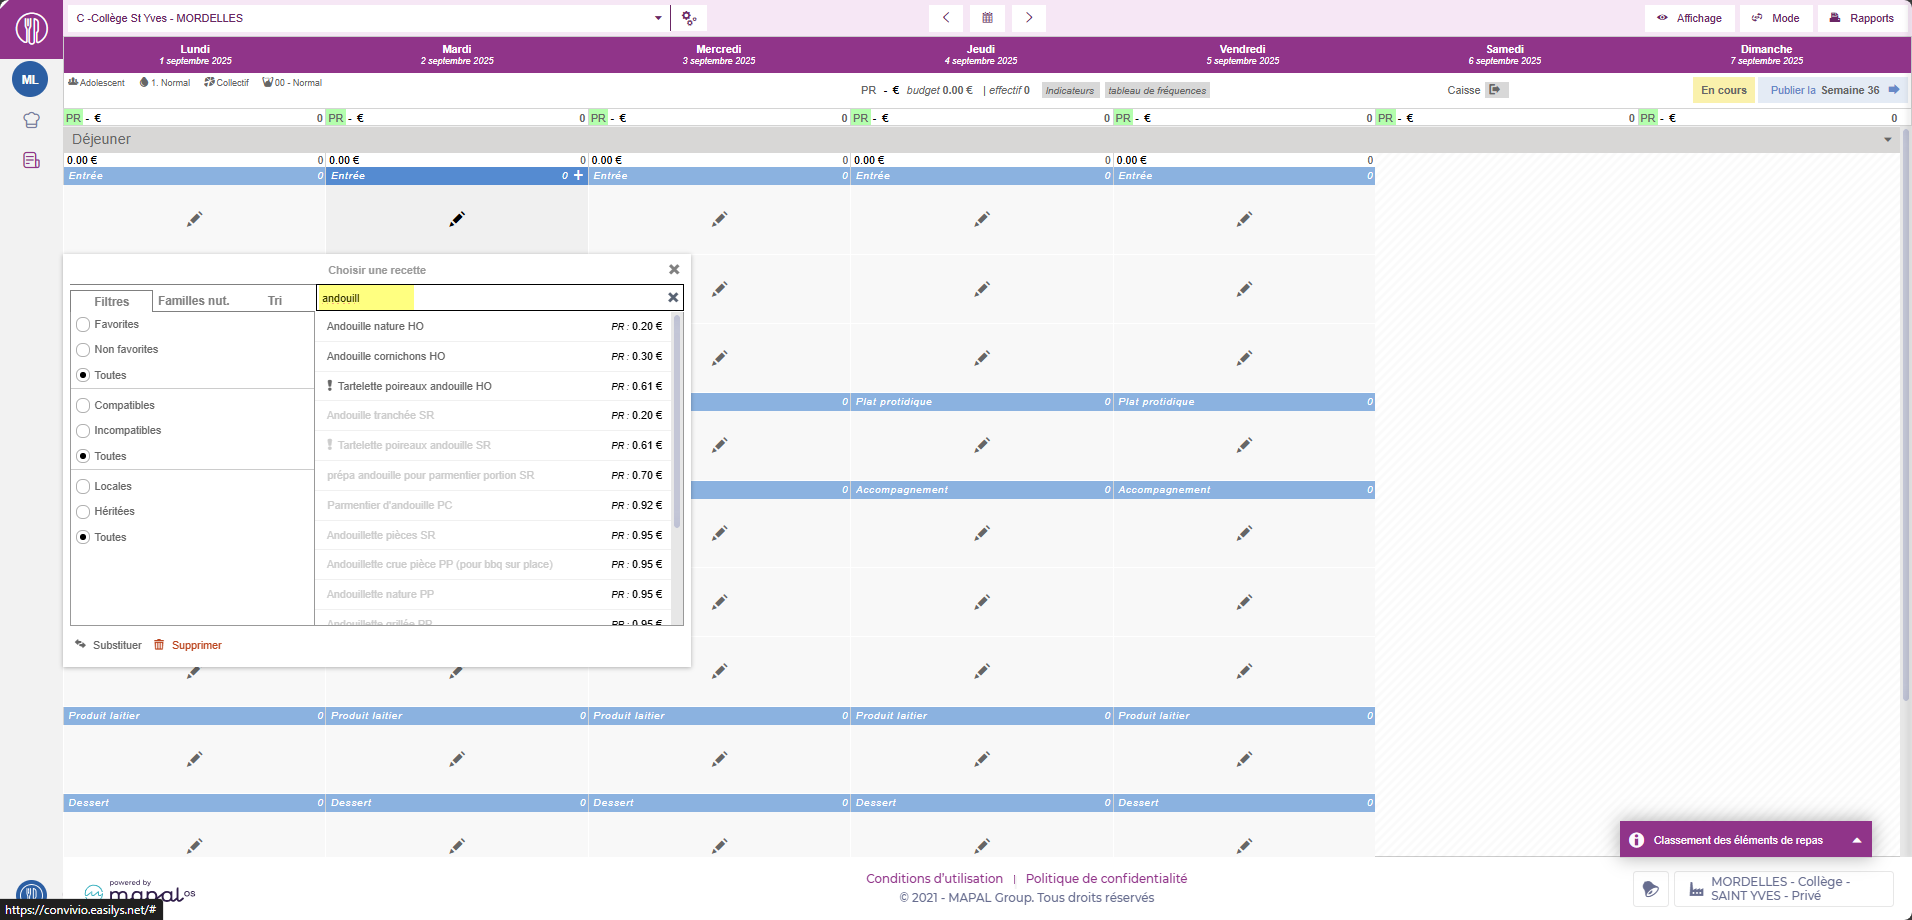Select the Non favorites radio button
Image resolution: width=1912 pixels, height=920 pixels.
click(x=83, y=349)
